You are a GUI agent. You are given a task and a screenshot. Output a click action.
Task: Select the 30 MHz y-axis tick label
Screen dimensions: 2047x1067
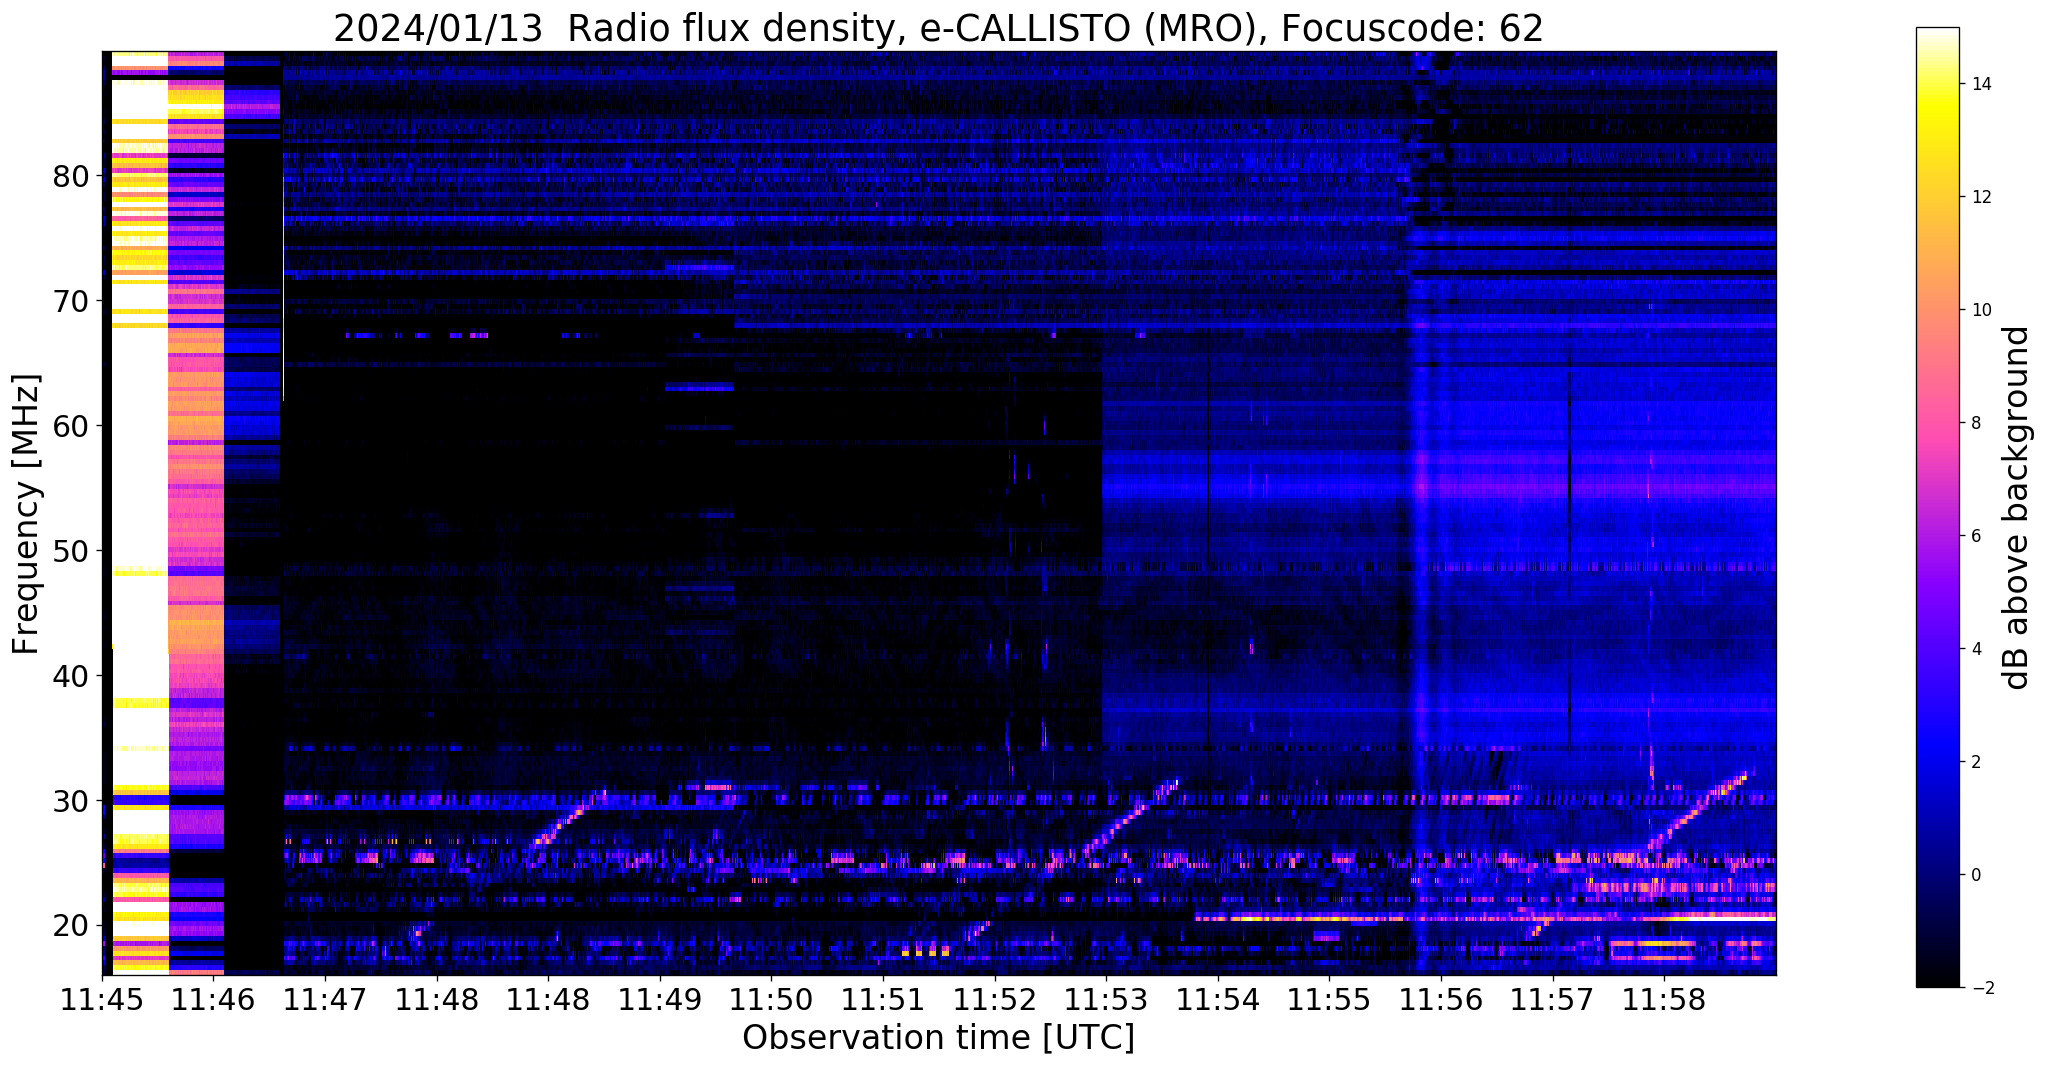click(x=73, y=801)
